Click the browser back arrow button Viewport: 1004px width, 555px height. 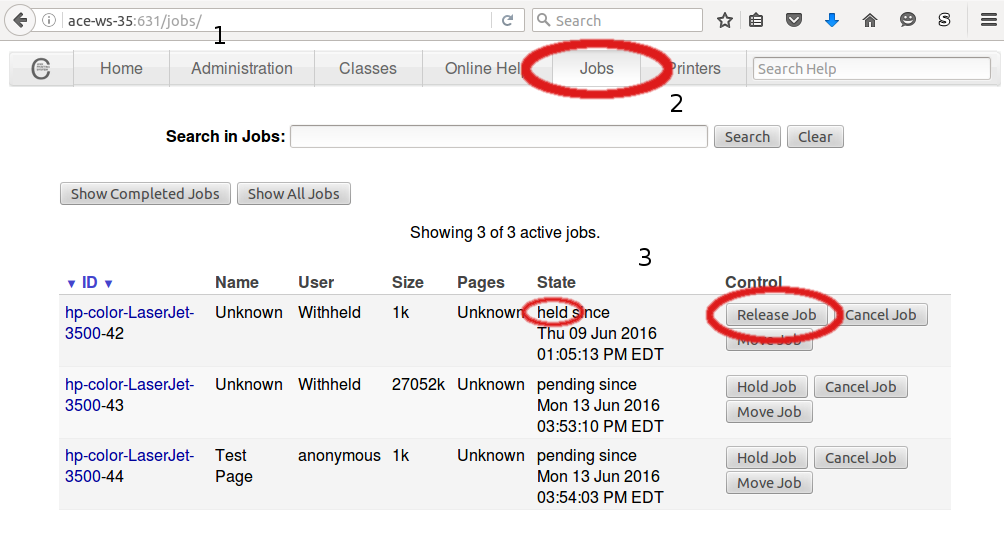(x=20, y=20)
